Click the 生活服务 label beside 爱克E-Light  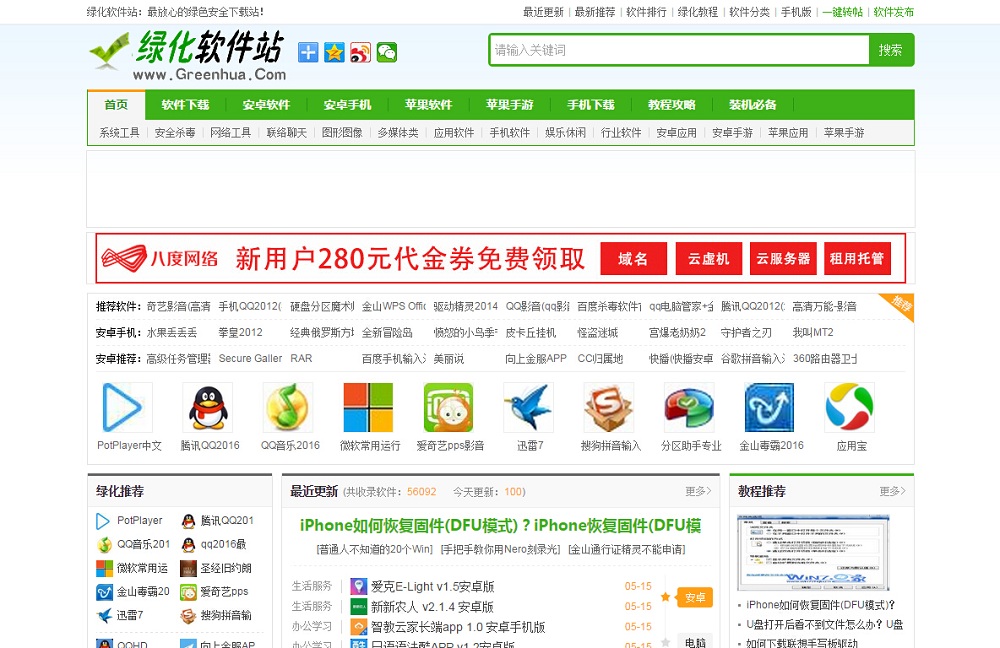pyautogui.click(x=312, y=586)
